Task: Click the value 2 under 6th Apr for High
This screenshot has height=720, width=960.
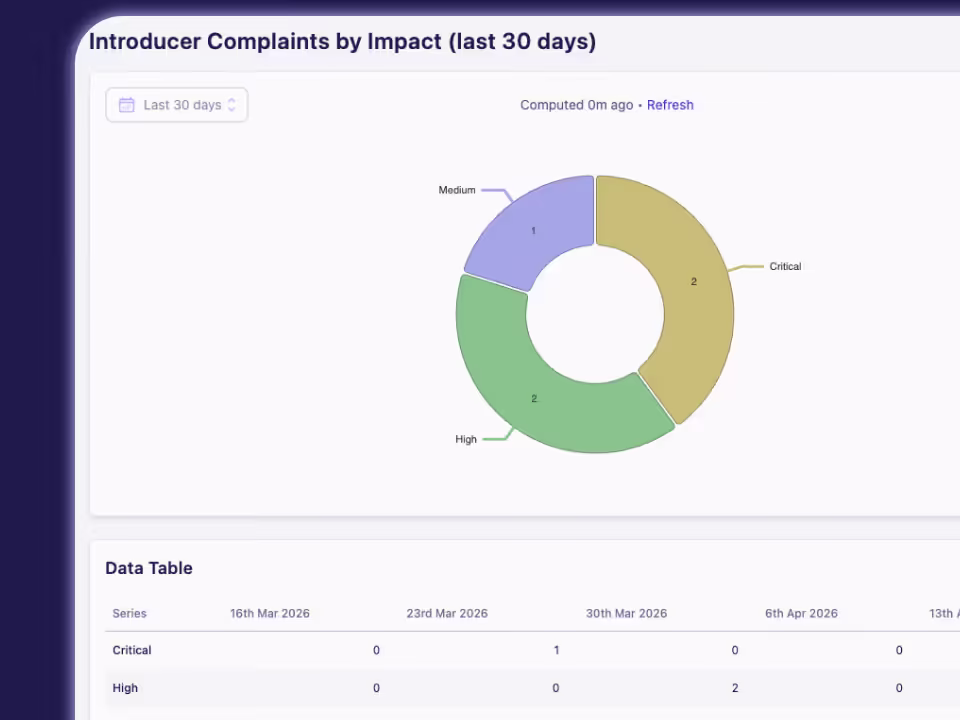Action: pyautogui.click(x=735, y=688)
